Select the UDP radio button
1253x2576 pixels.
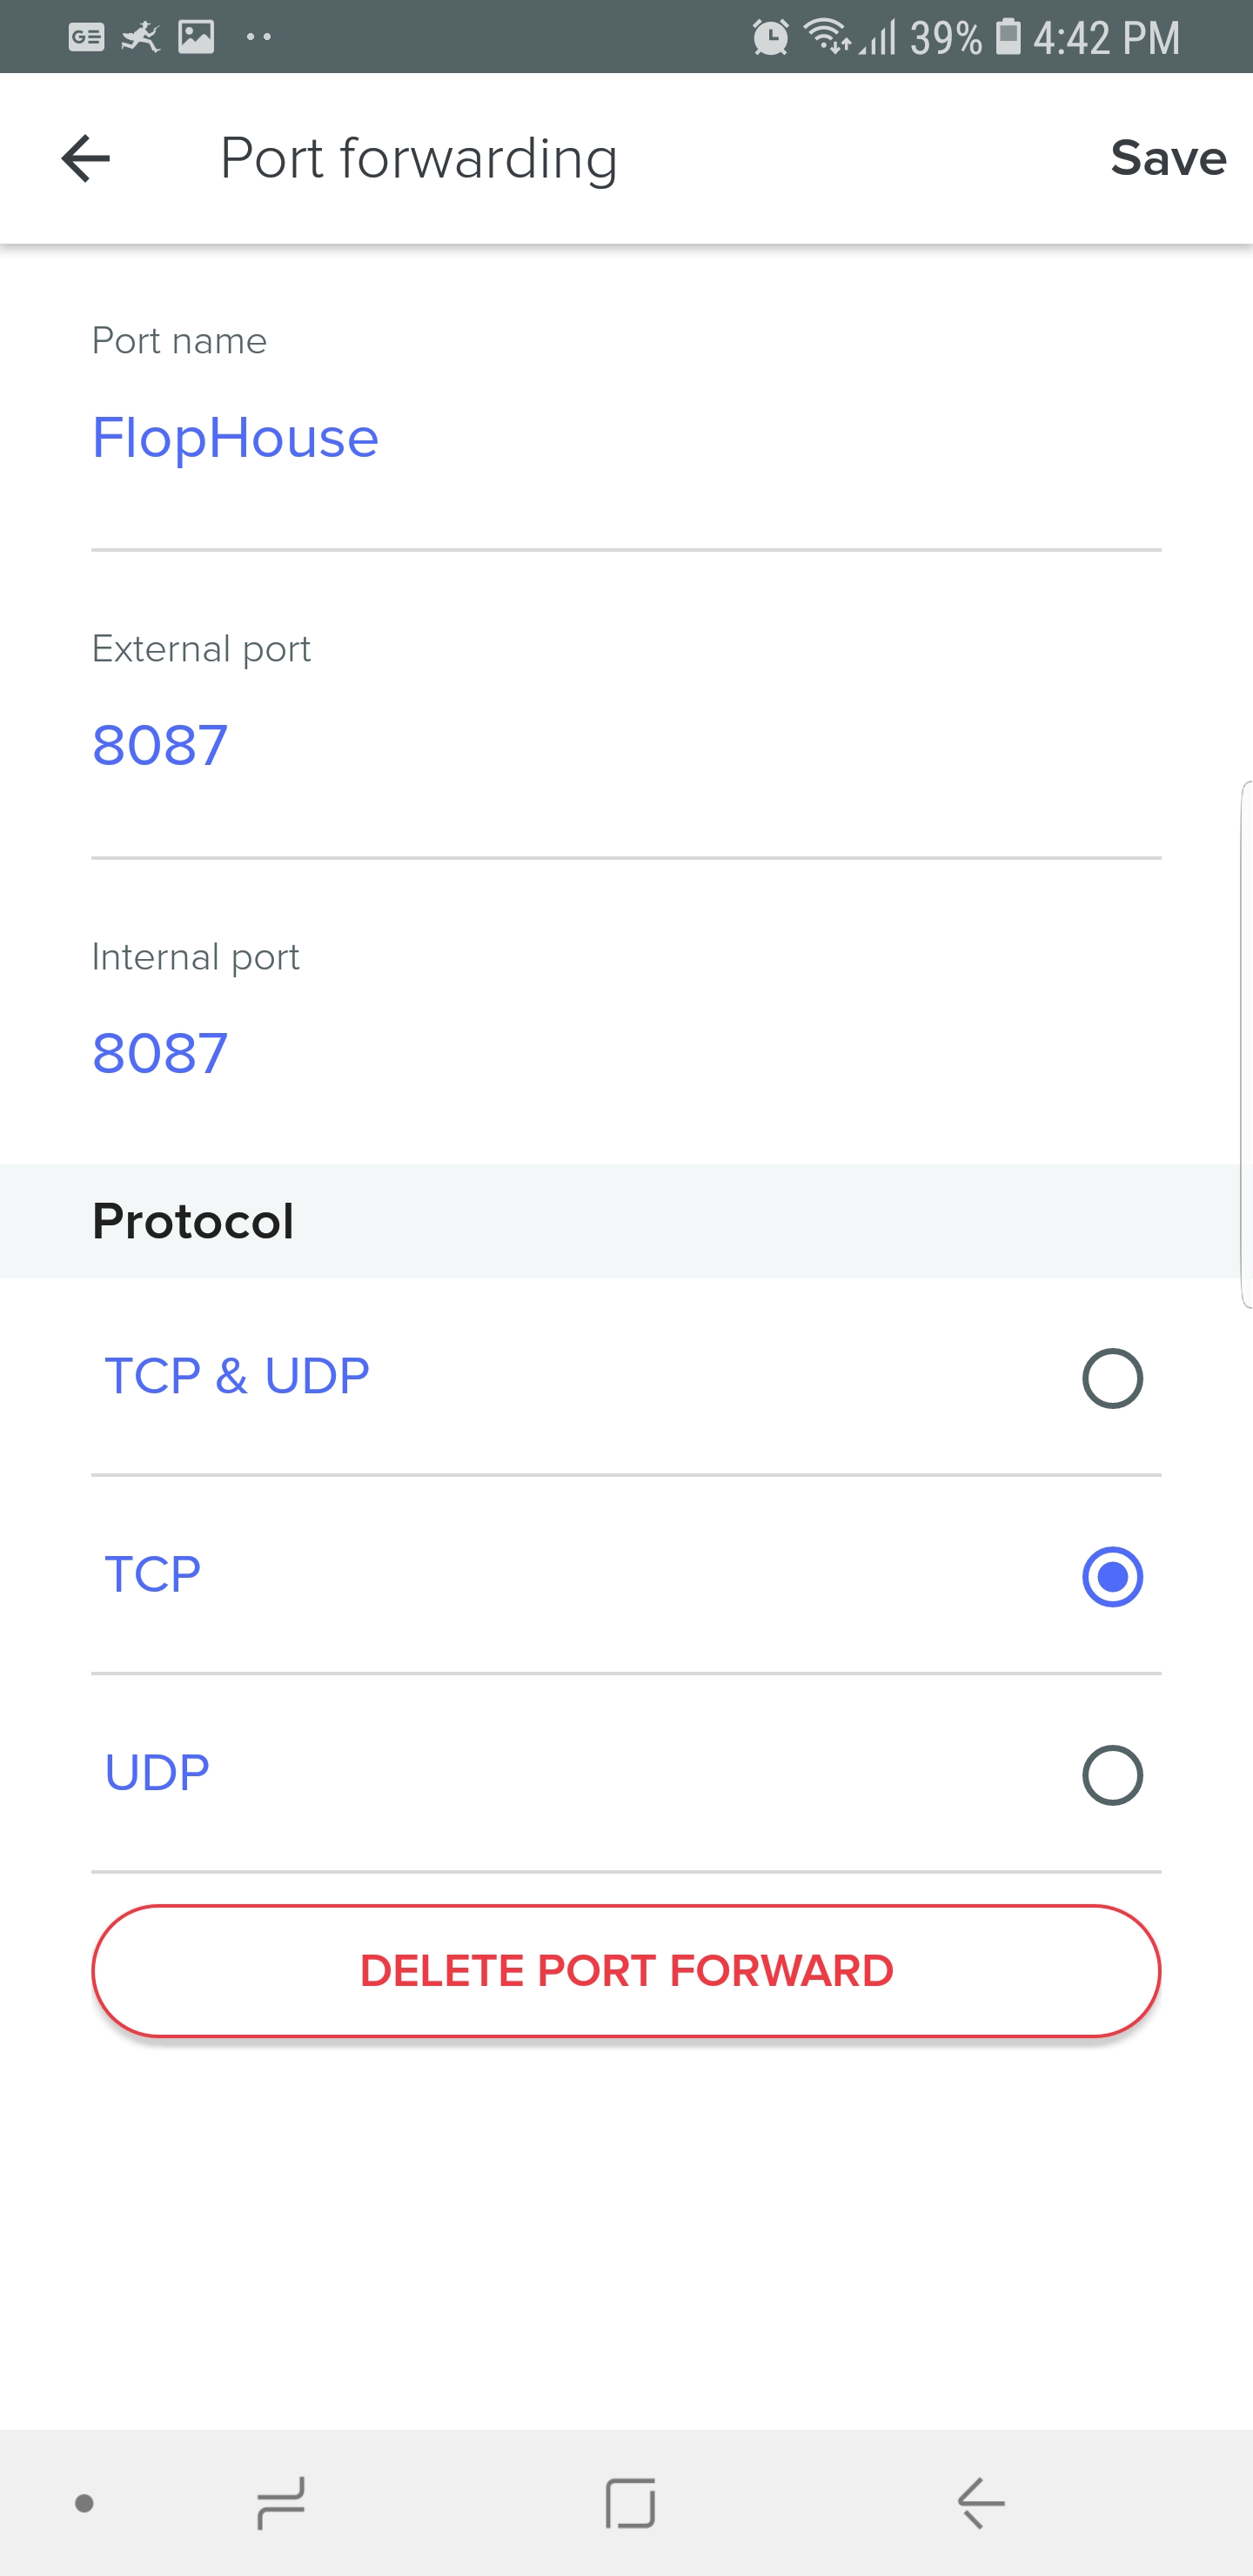(x=1112, y=1775)
